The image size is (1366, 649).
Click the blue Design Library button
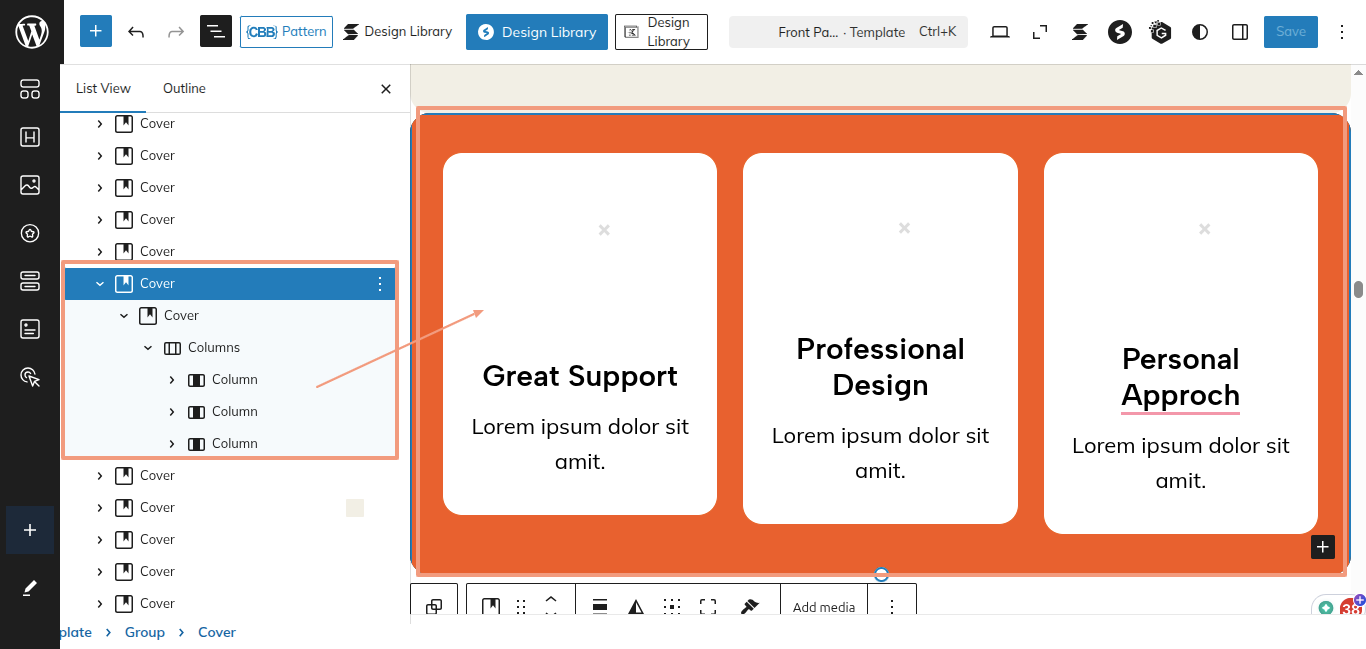(536, 32)
